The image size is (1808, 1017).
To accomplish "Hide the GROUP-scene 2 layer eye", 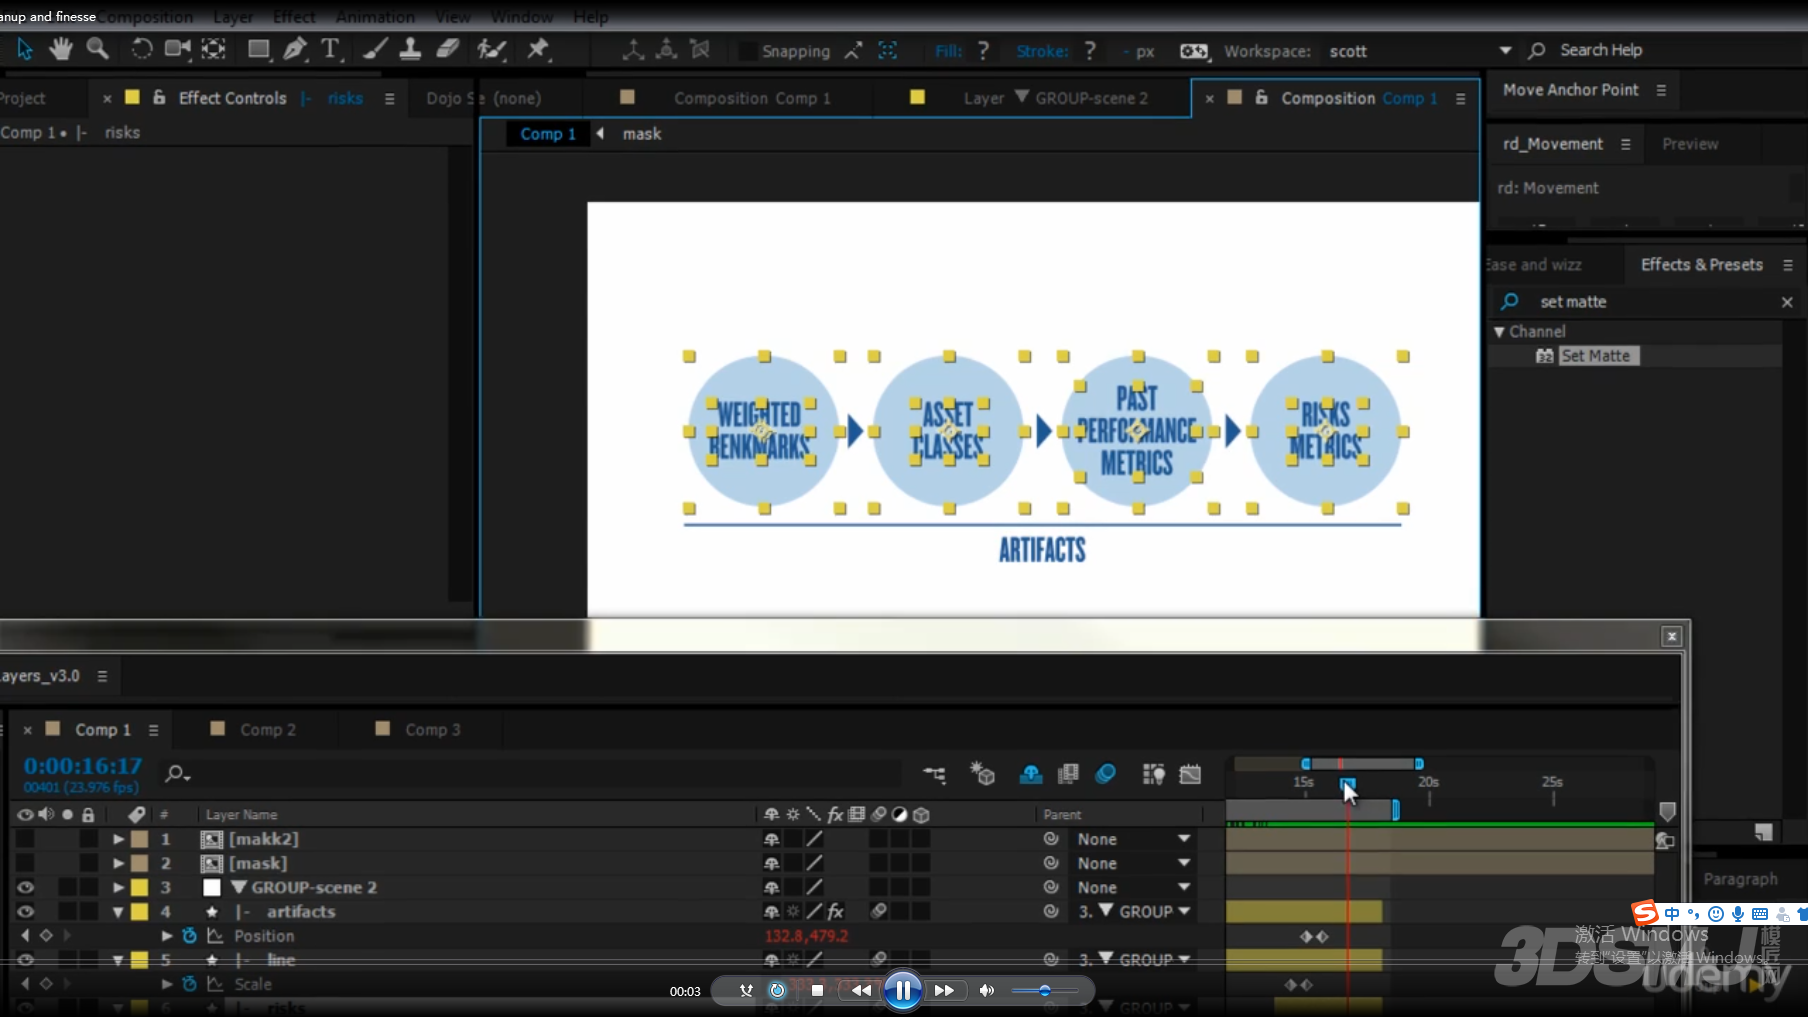I will (x=26, y=887).
